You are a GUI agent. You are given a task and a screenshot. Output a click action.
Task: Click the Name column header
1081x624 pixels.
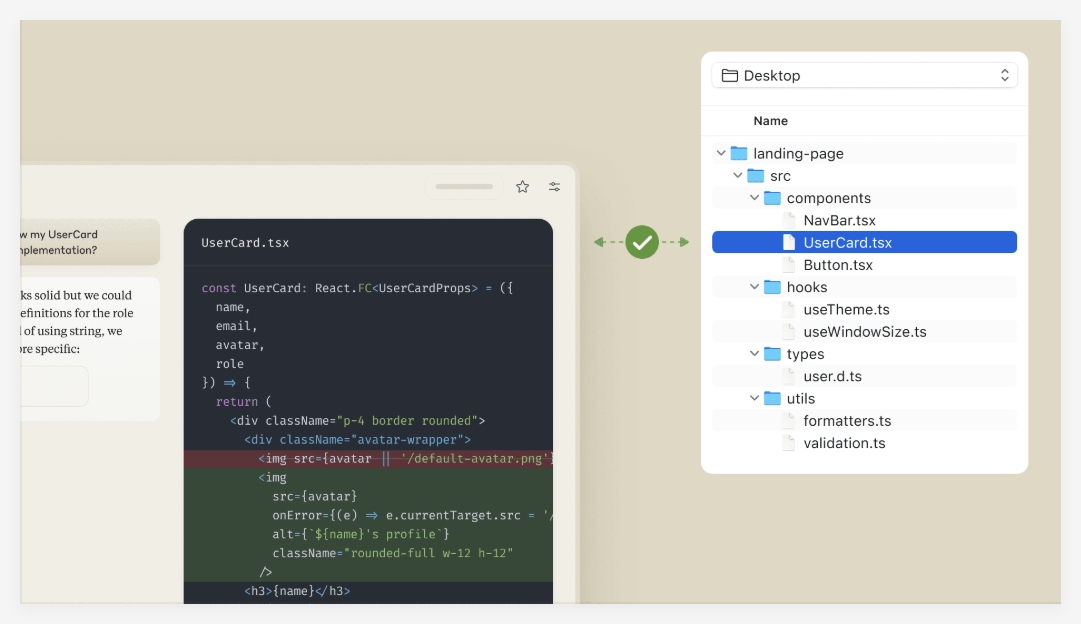pyautogui.click(x=771, y=120)
